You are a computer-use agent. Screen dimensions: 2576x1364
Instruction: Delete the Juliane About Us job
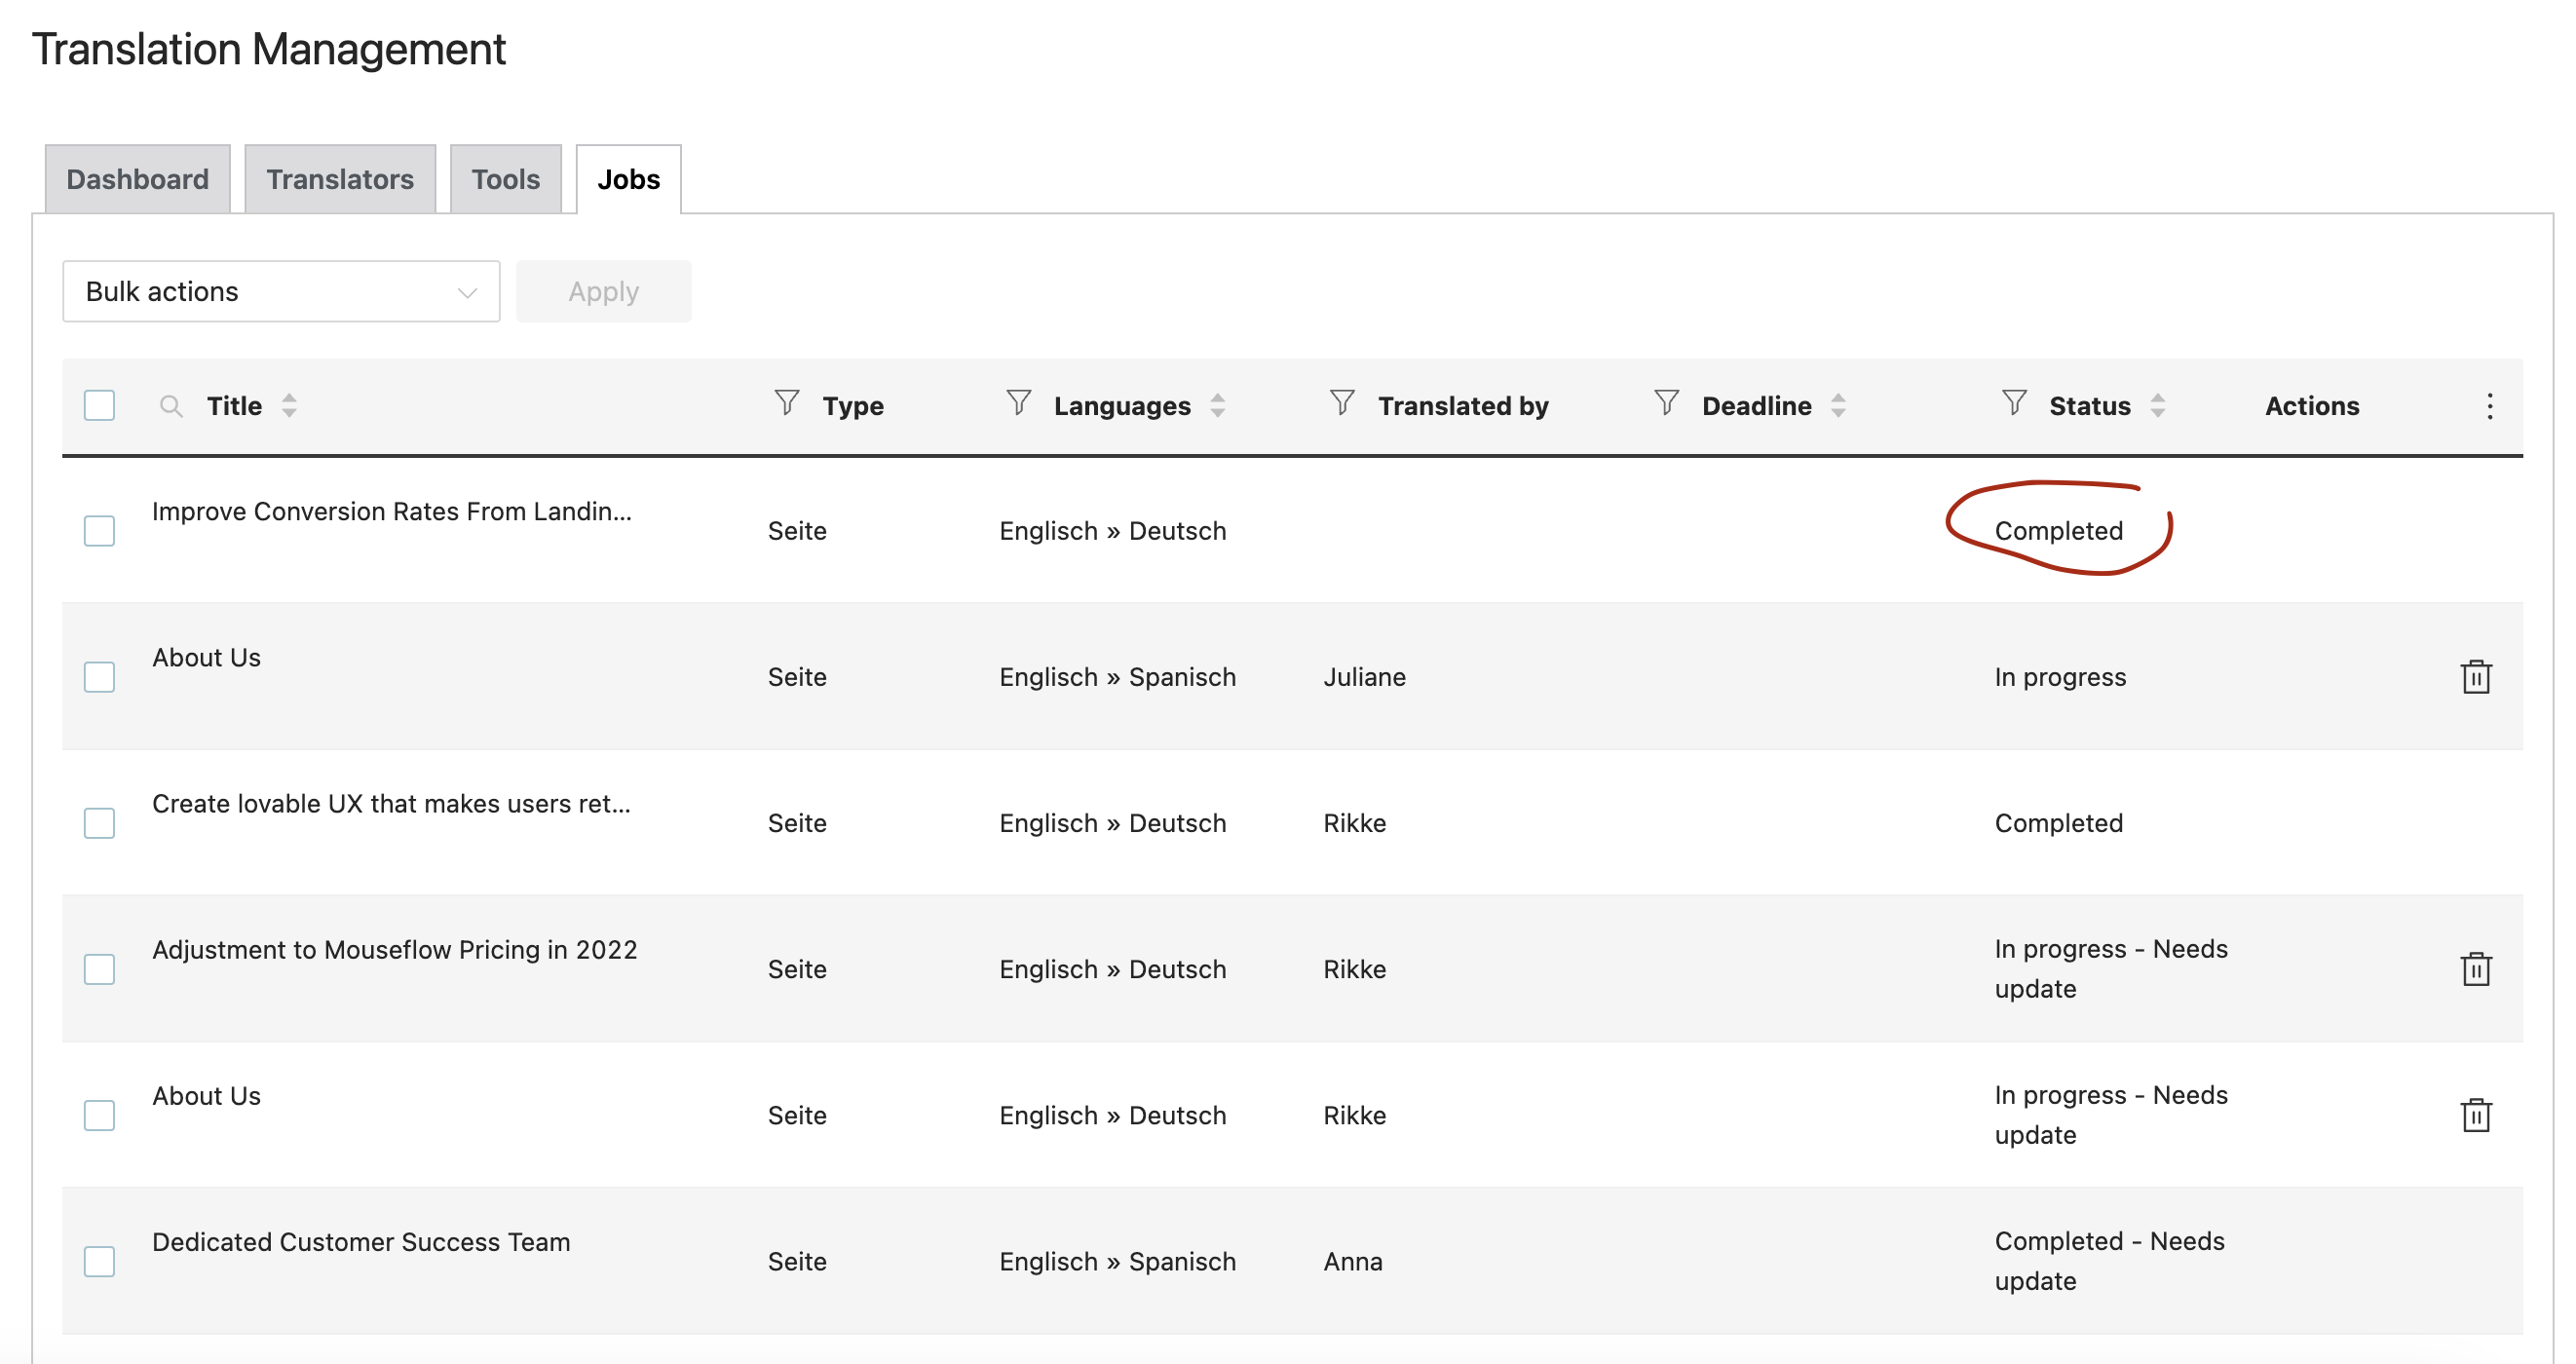[x=2475, y=677]
